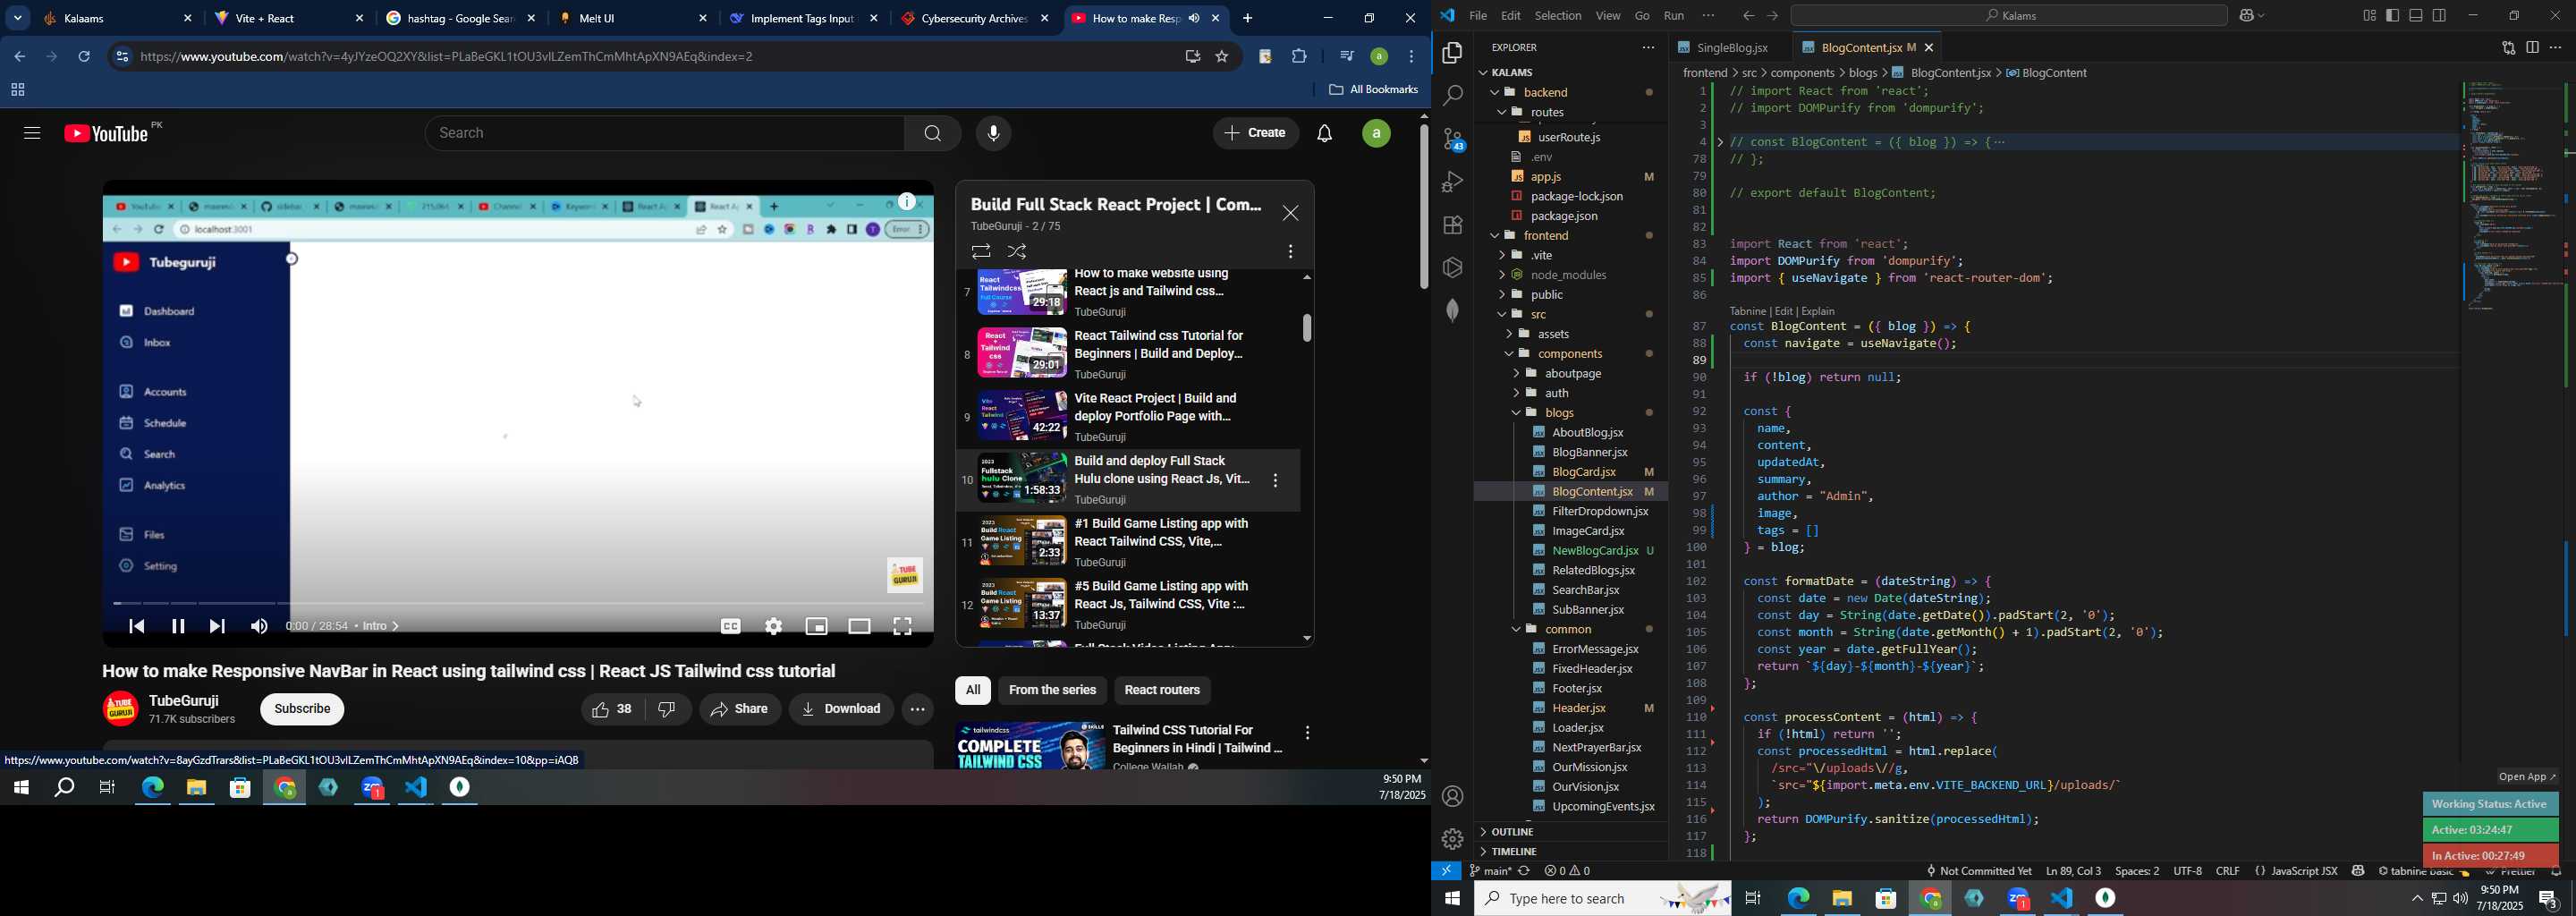
Task: Select the From the series chip
Action: click(x=1052, y=691)
